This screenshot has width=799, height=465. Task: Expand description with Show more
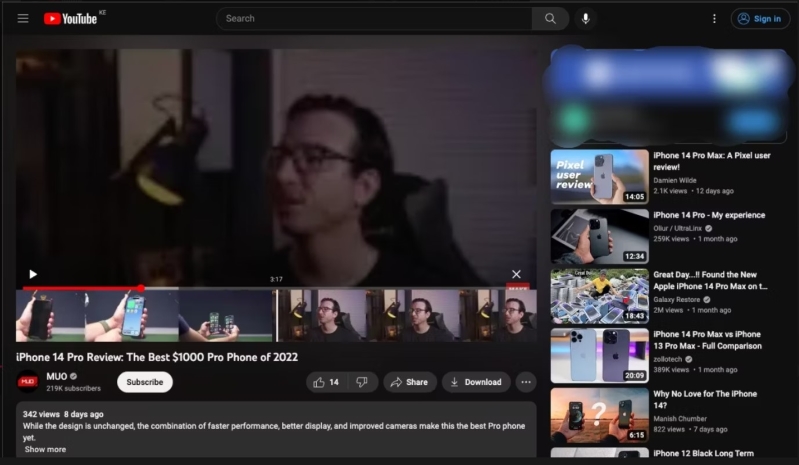(45, 449)
